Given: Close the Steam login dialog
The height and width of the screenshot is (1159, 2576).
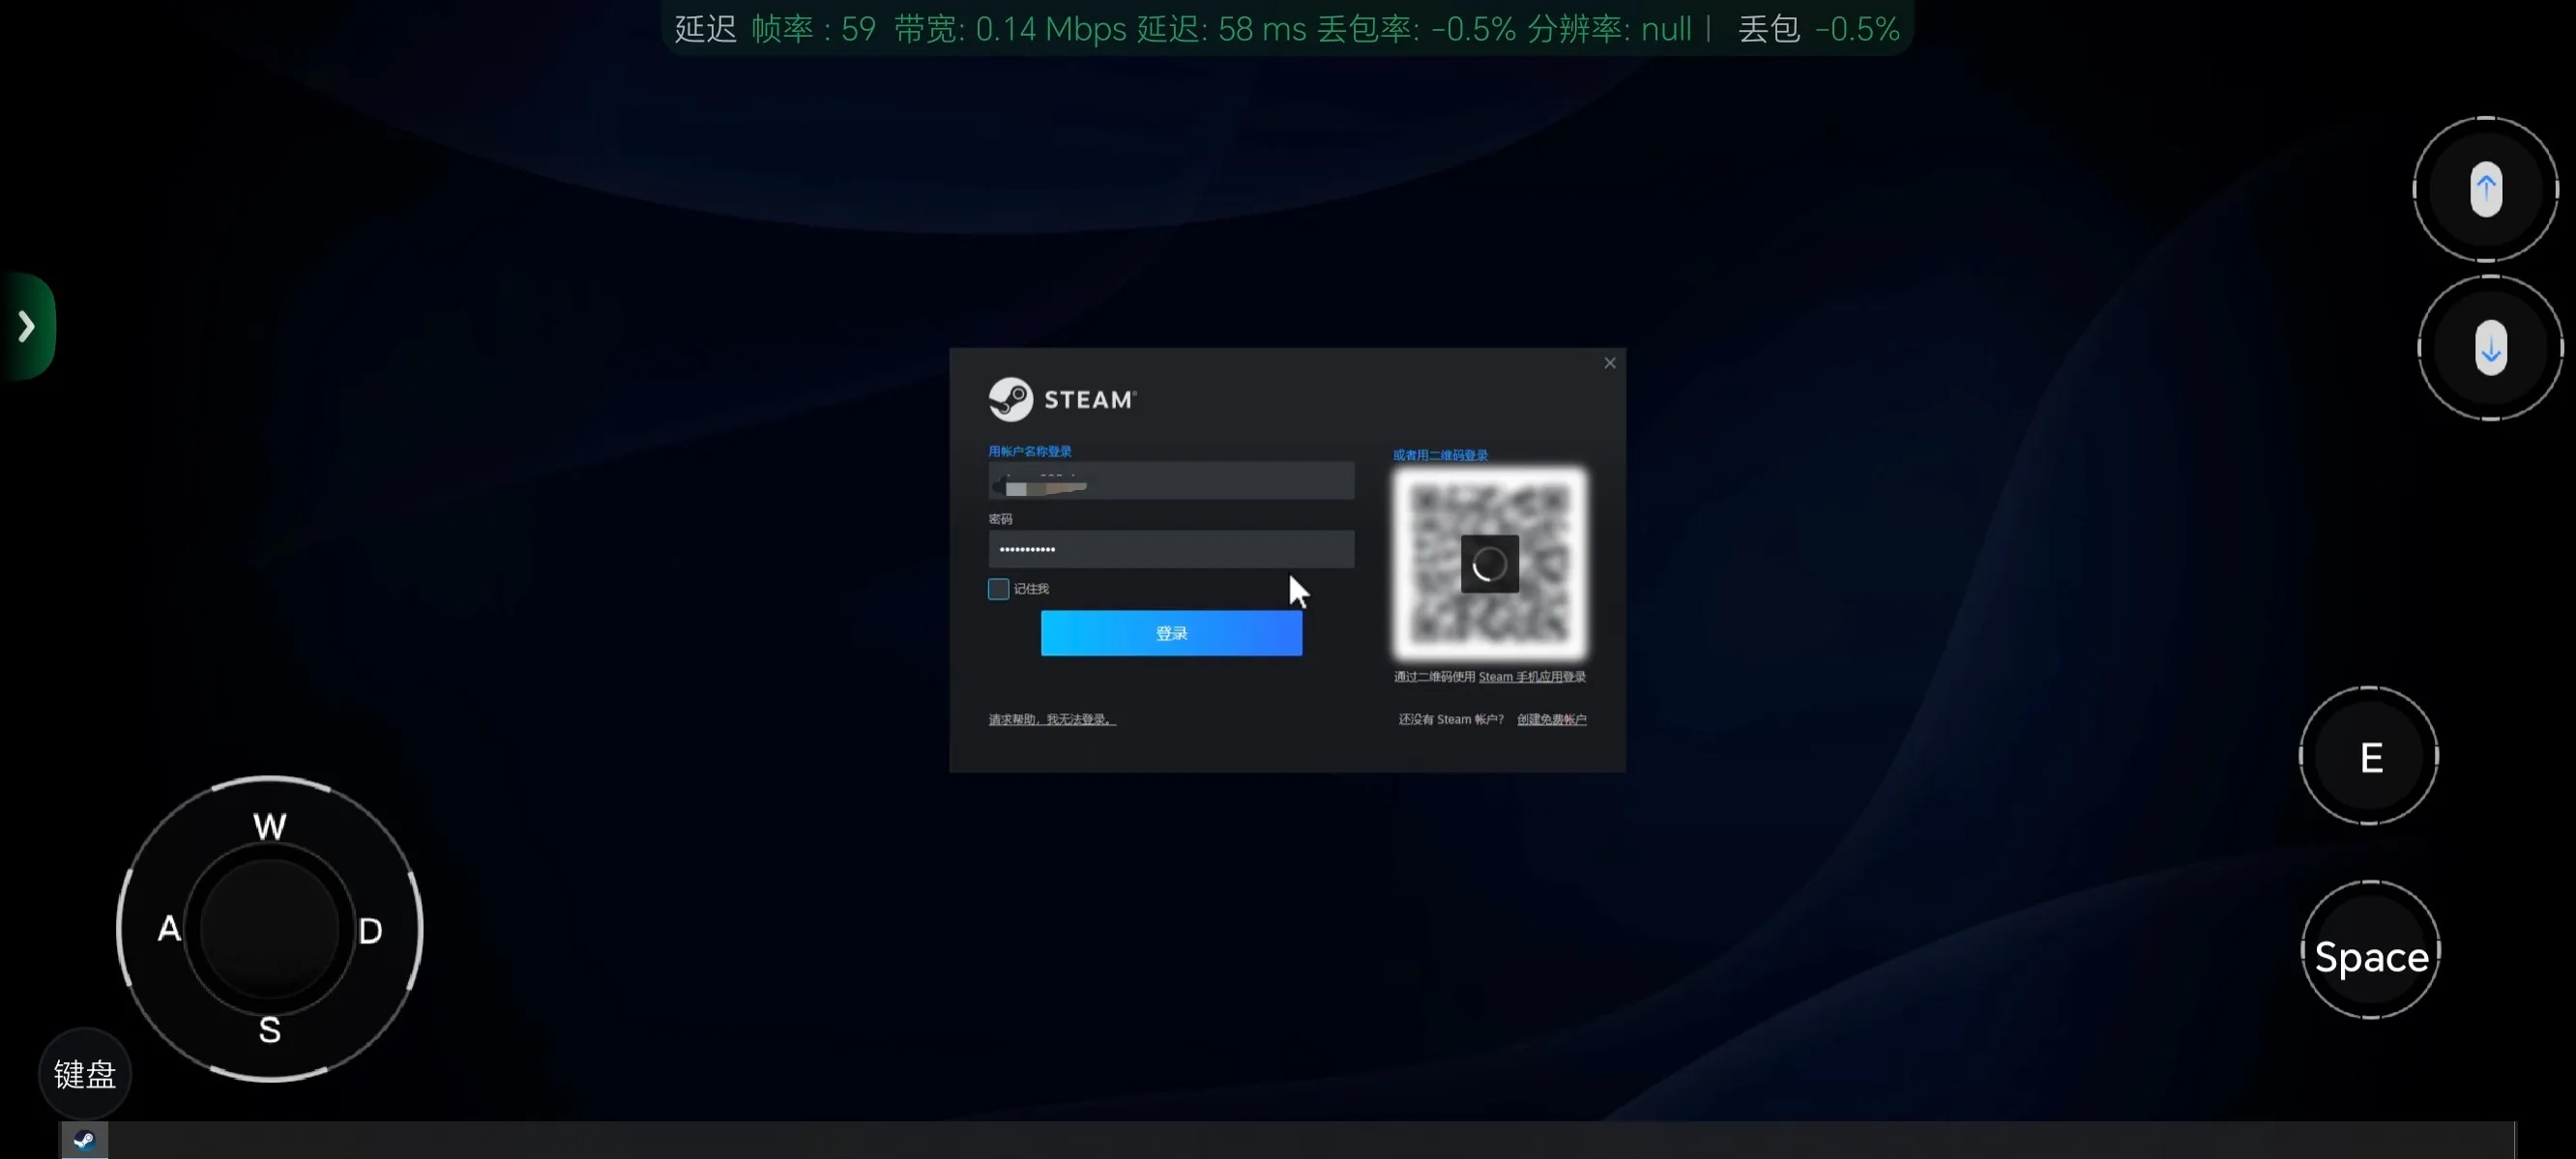Looking at the screenshot, I should [1609, 363].
